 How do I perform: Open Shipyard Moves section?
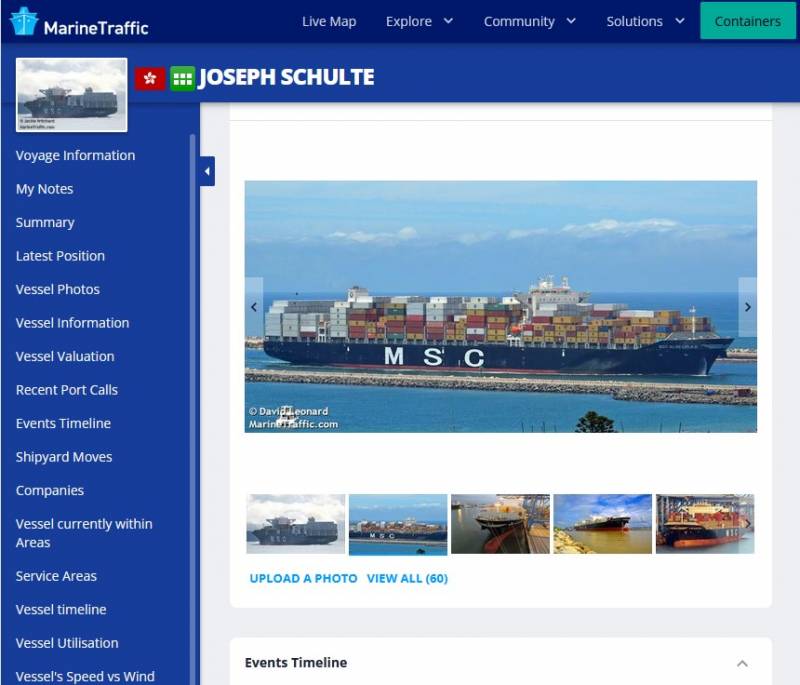(x=64, y=457)
